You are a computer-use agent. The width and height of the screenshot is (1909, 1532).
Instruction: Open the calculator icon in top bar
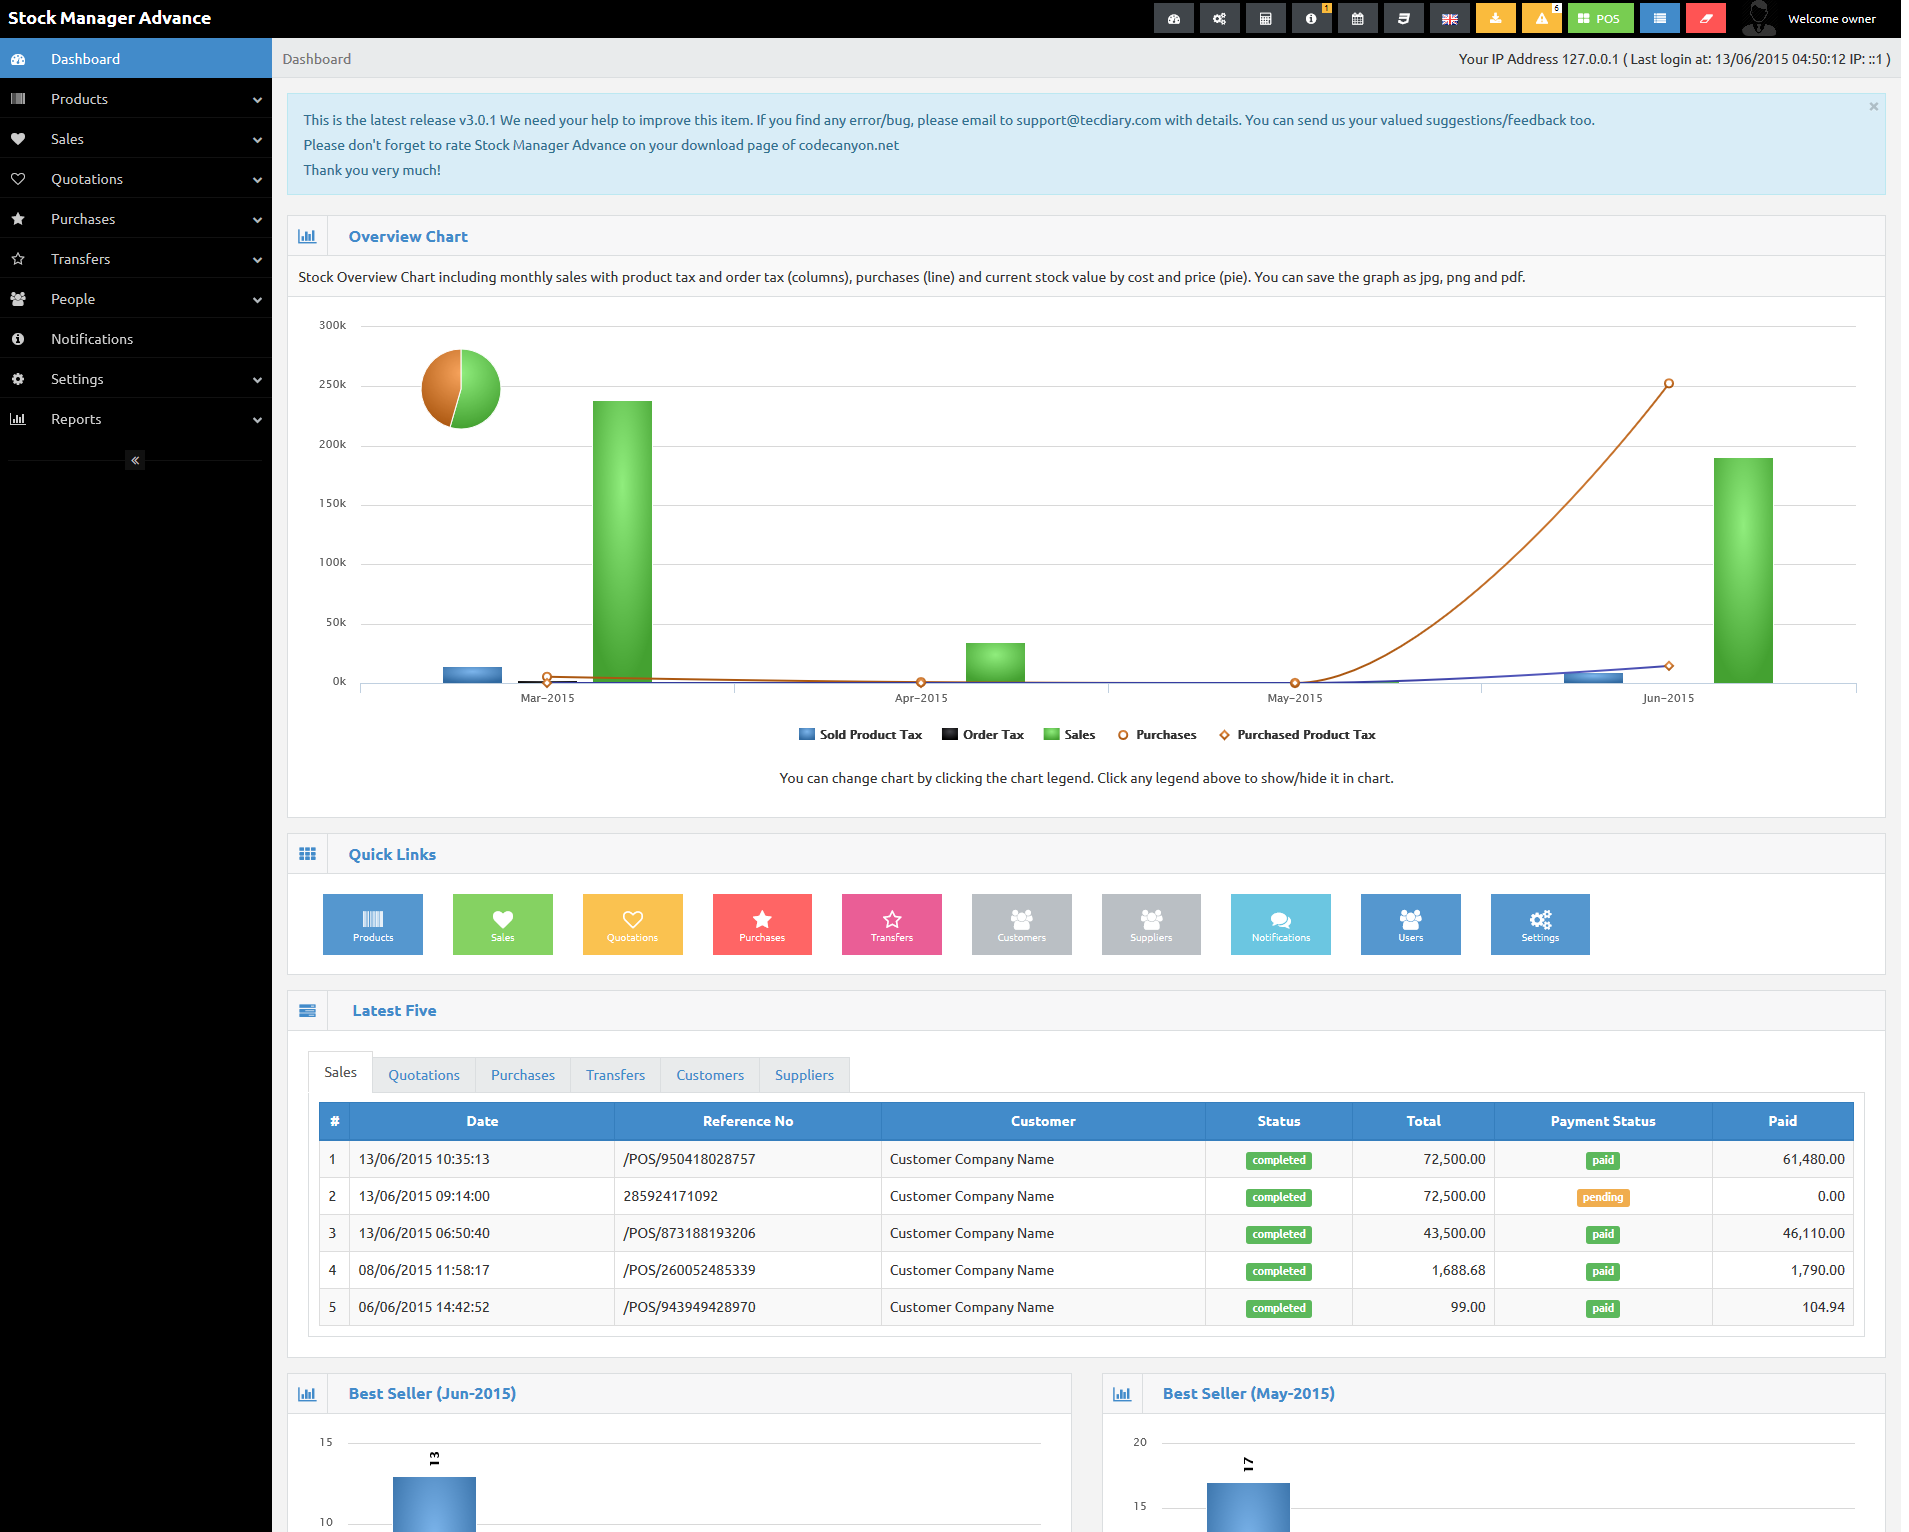click(1265, 19)
